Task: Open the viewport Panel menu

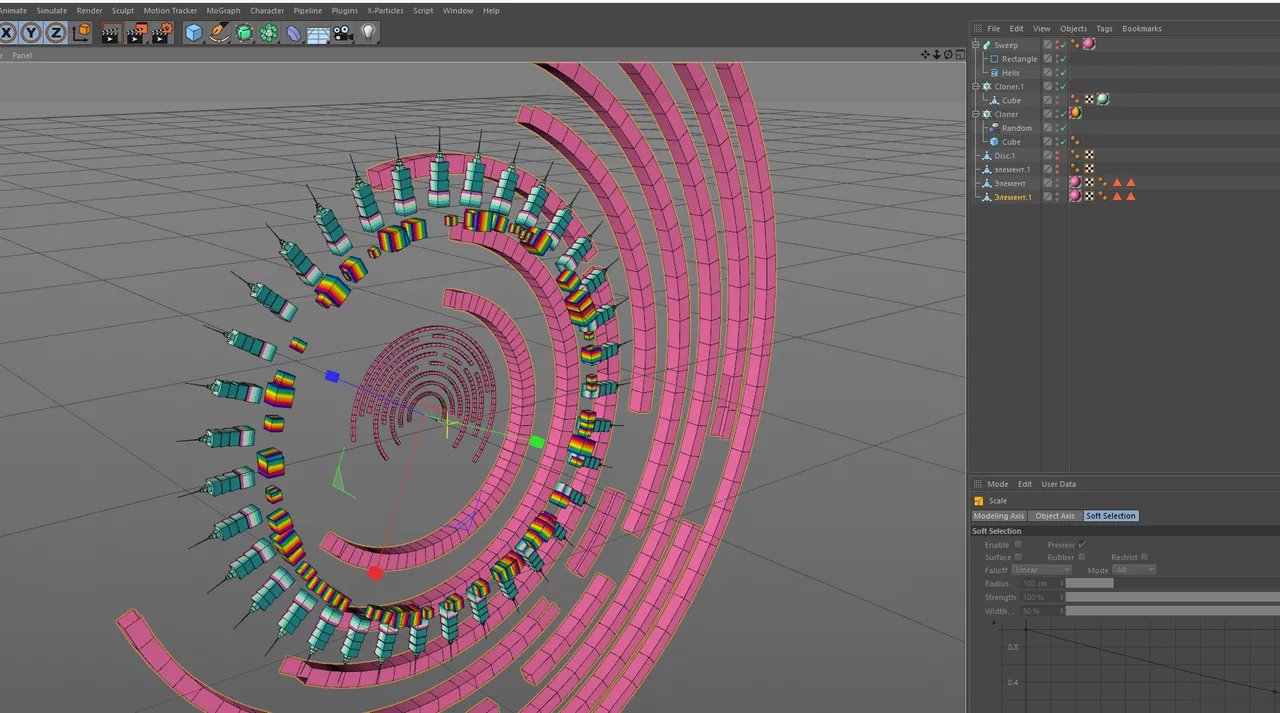Action: coord(22,55)
